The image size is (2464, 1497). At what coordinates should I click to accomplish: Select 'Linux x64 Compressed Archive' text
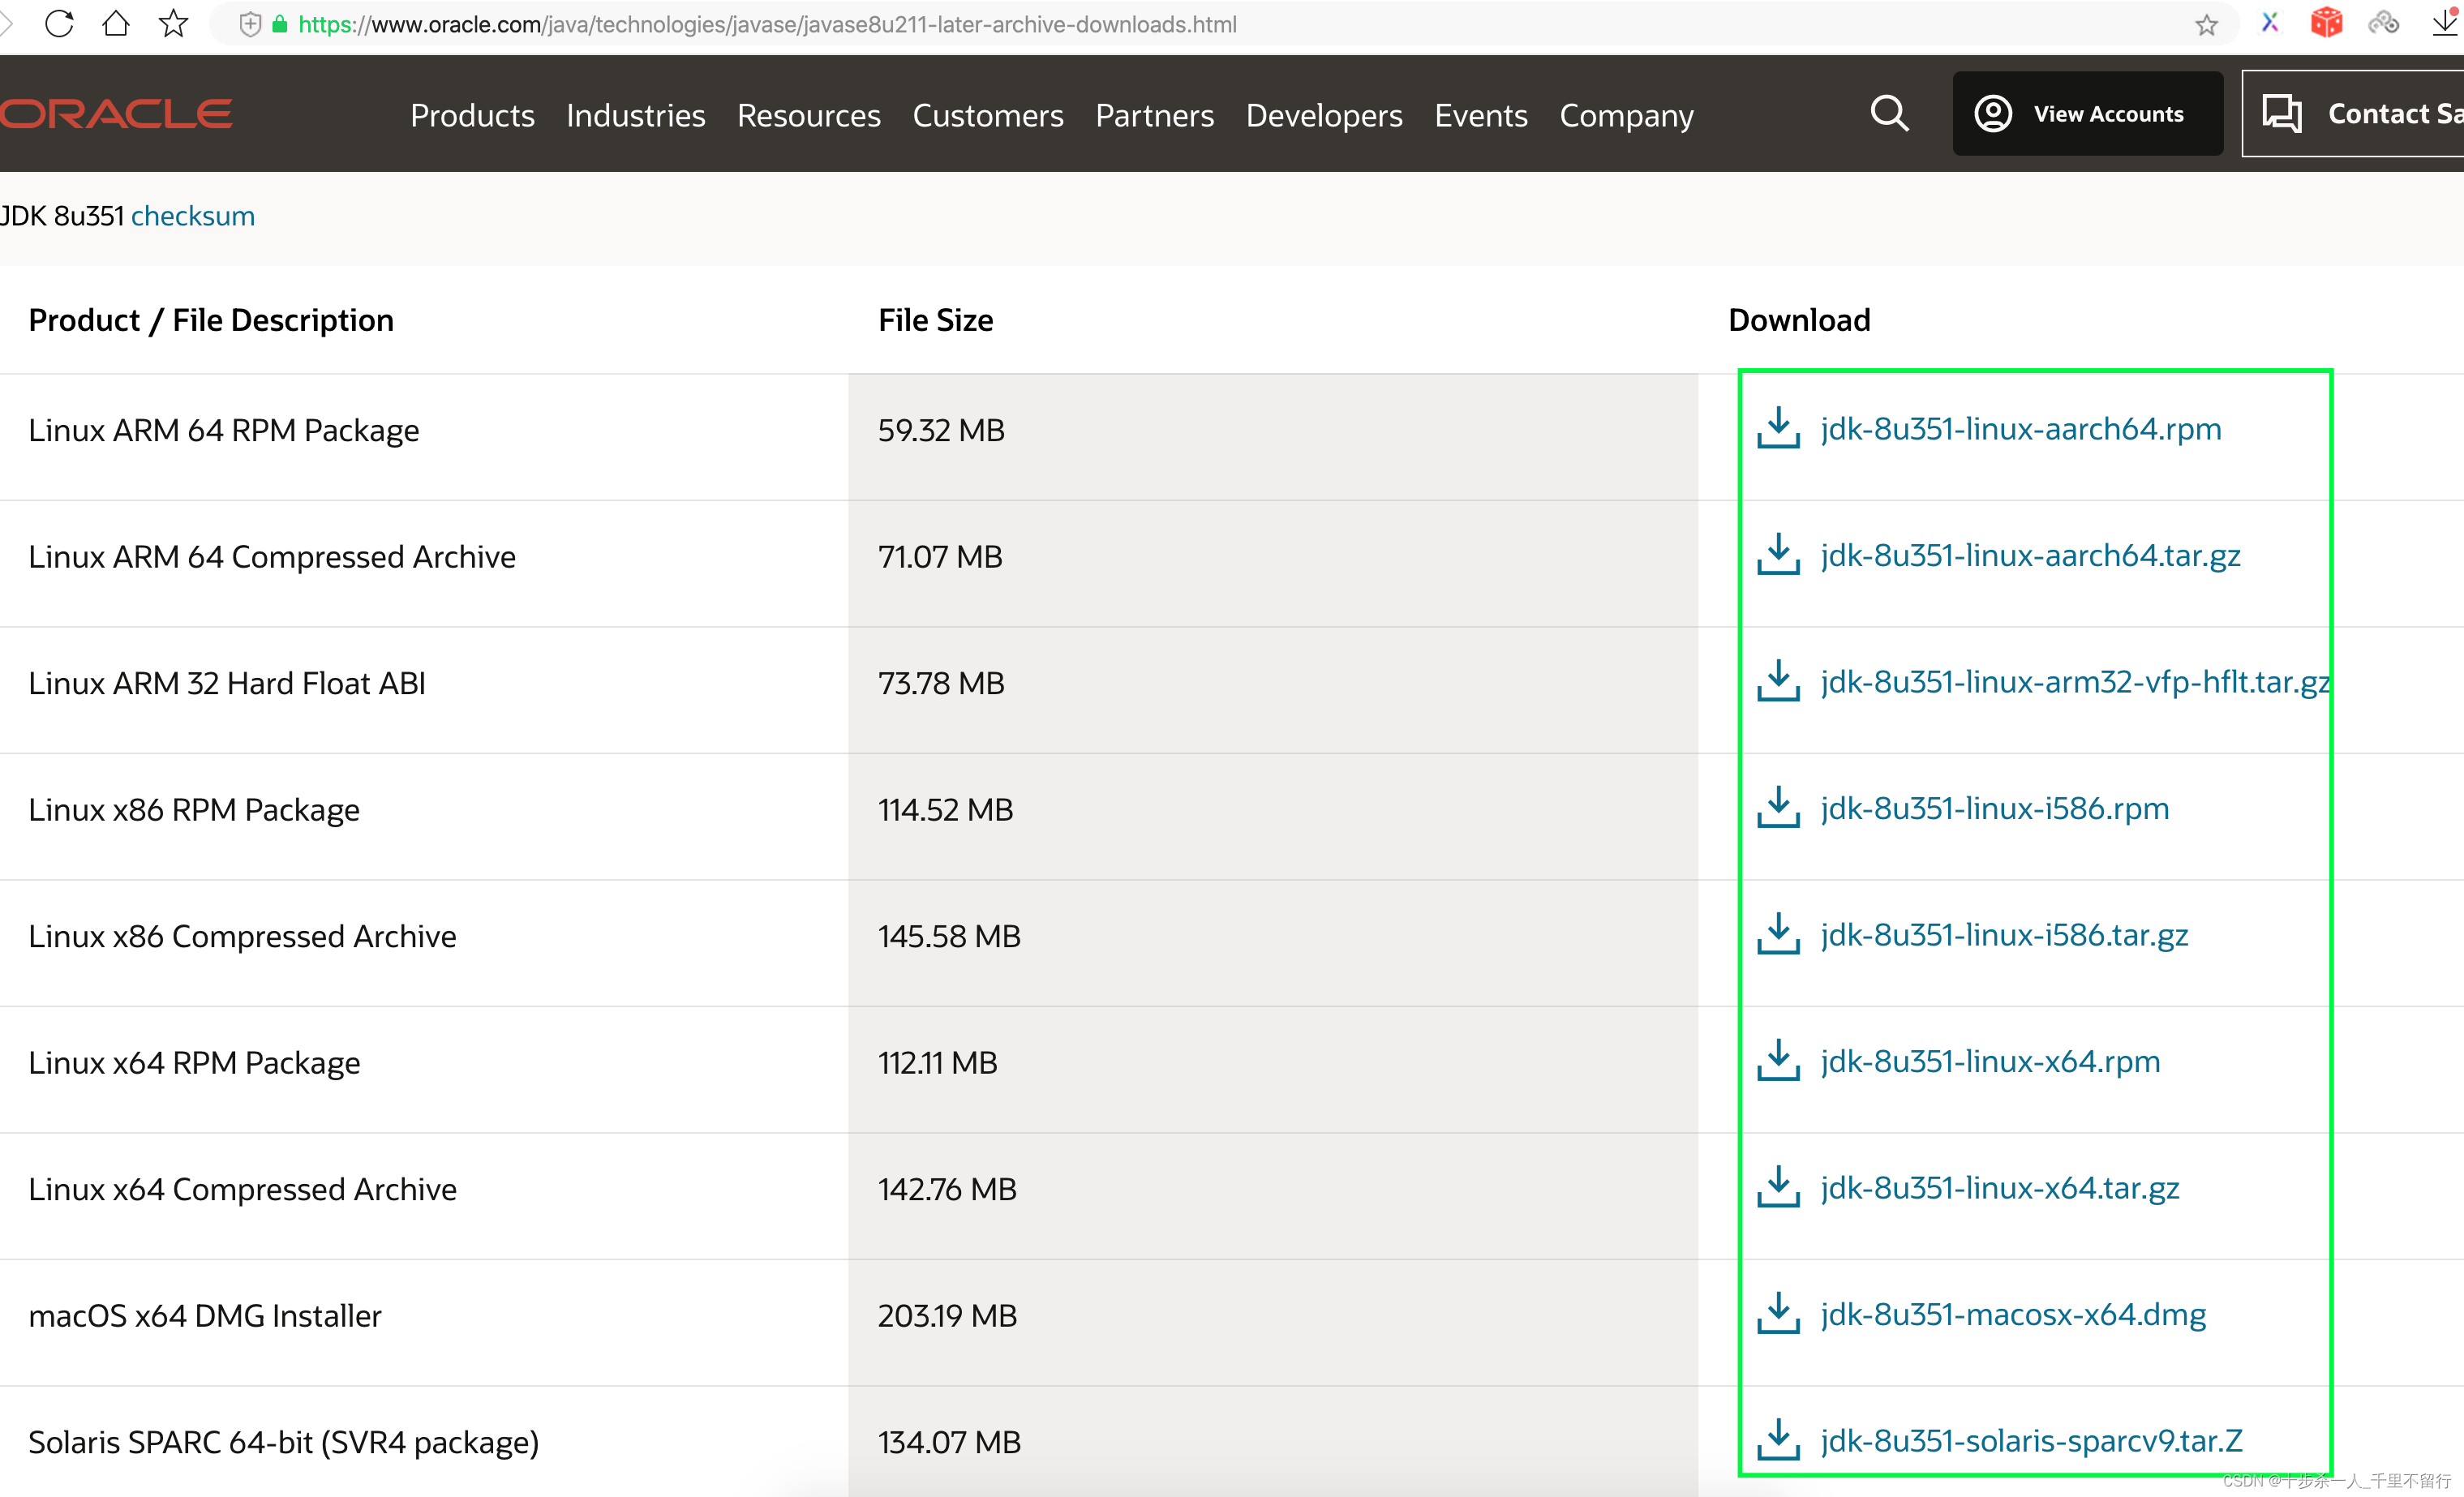pos(242,1189)
